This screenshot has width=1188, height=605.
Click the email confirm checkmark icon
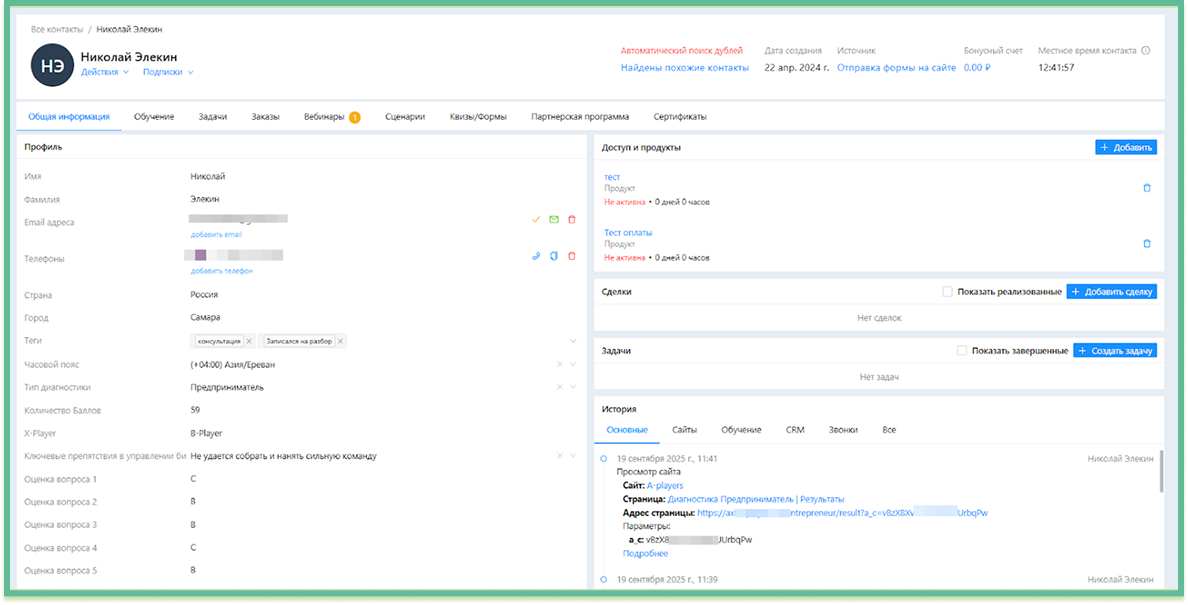536,219
